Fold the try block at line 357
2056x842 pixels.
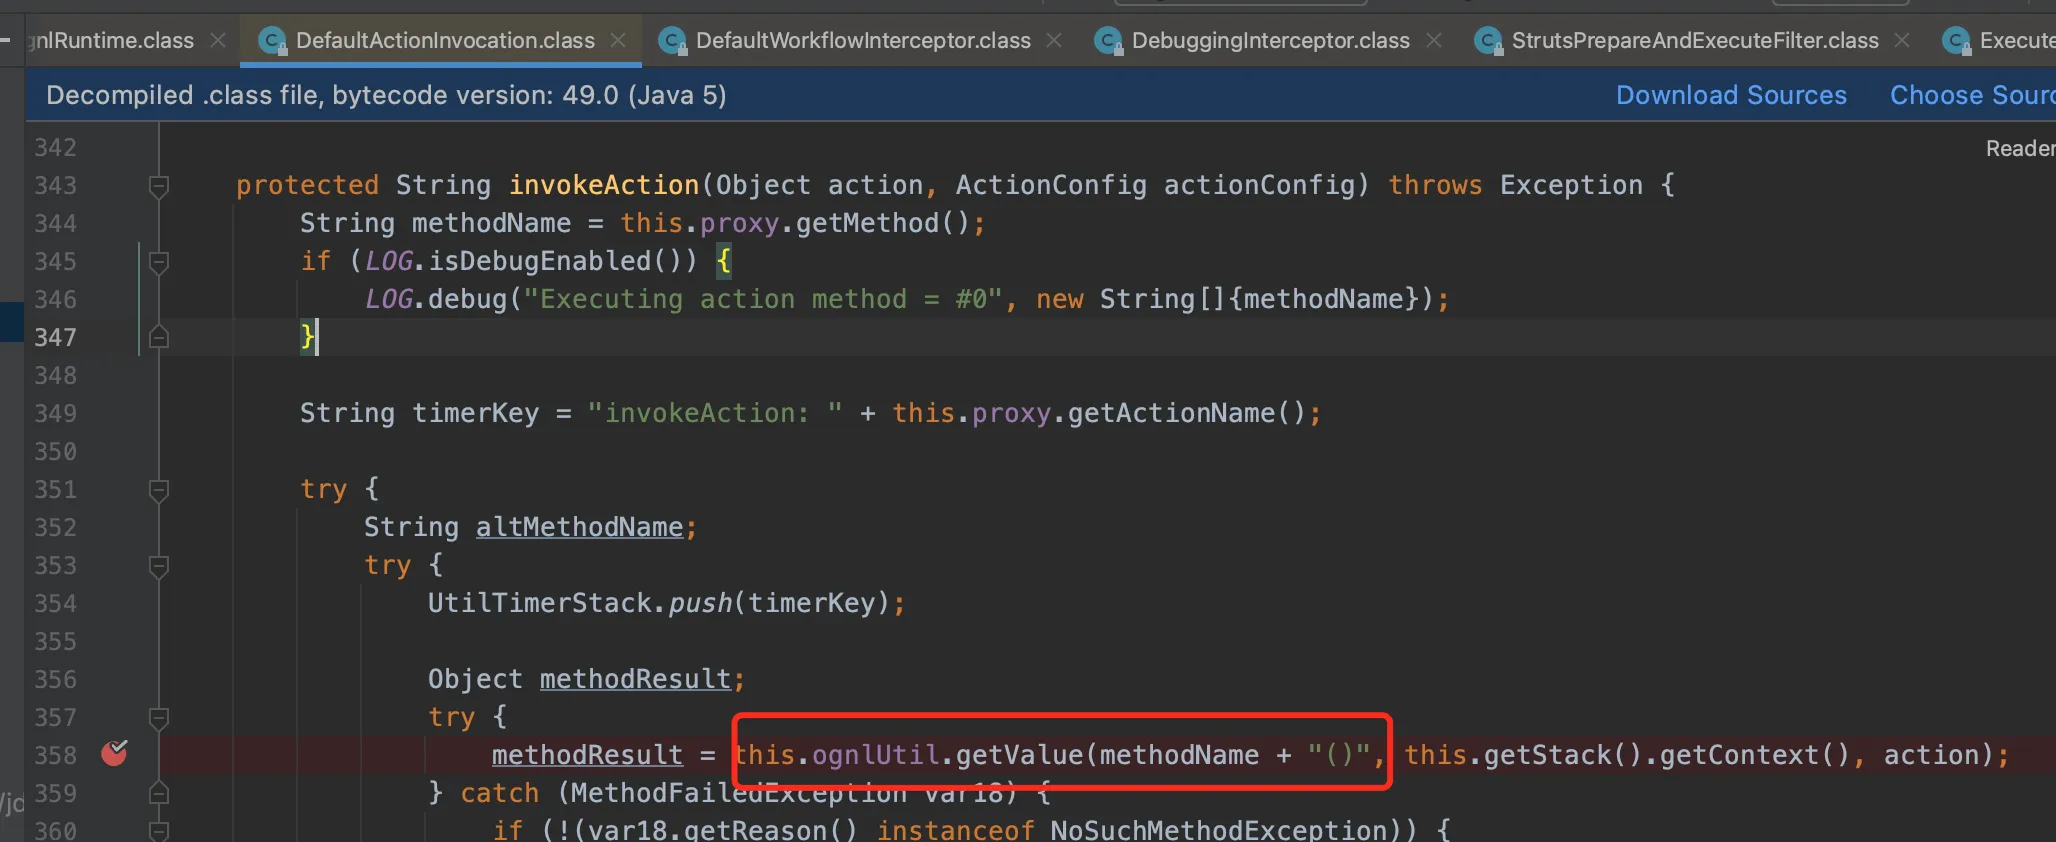(158, 718)
